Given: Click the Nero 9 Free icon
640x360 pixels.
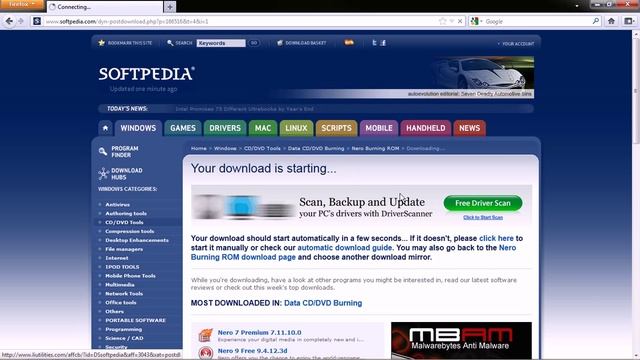Looking at the screenshot, I should [206, 353].
